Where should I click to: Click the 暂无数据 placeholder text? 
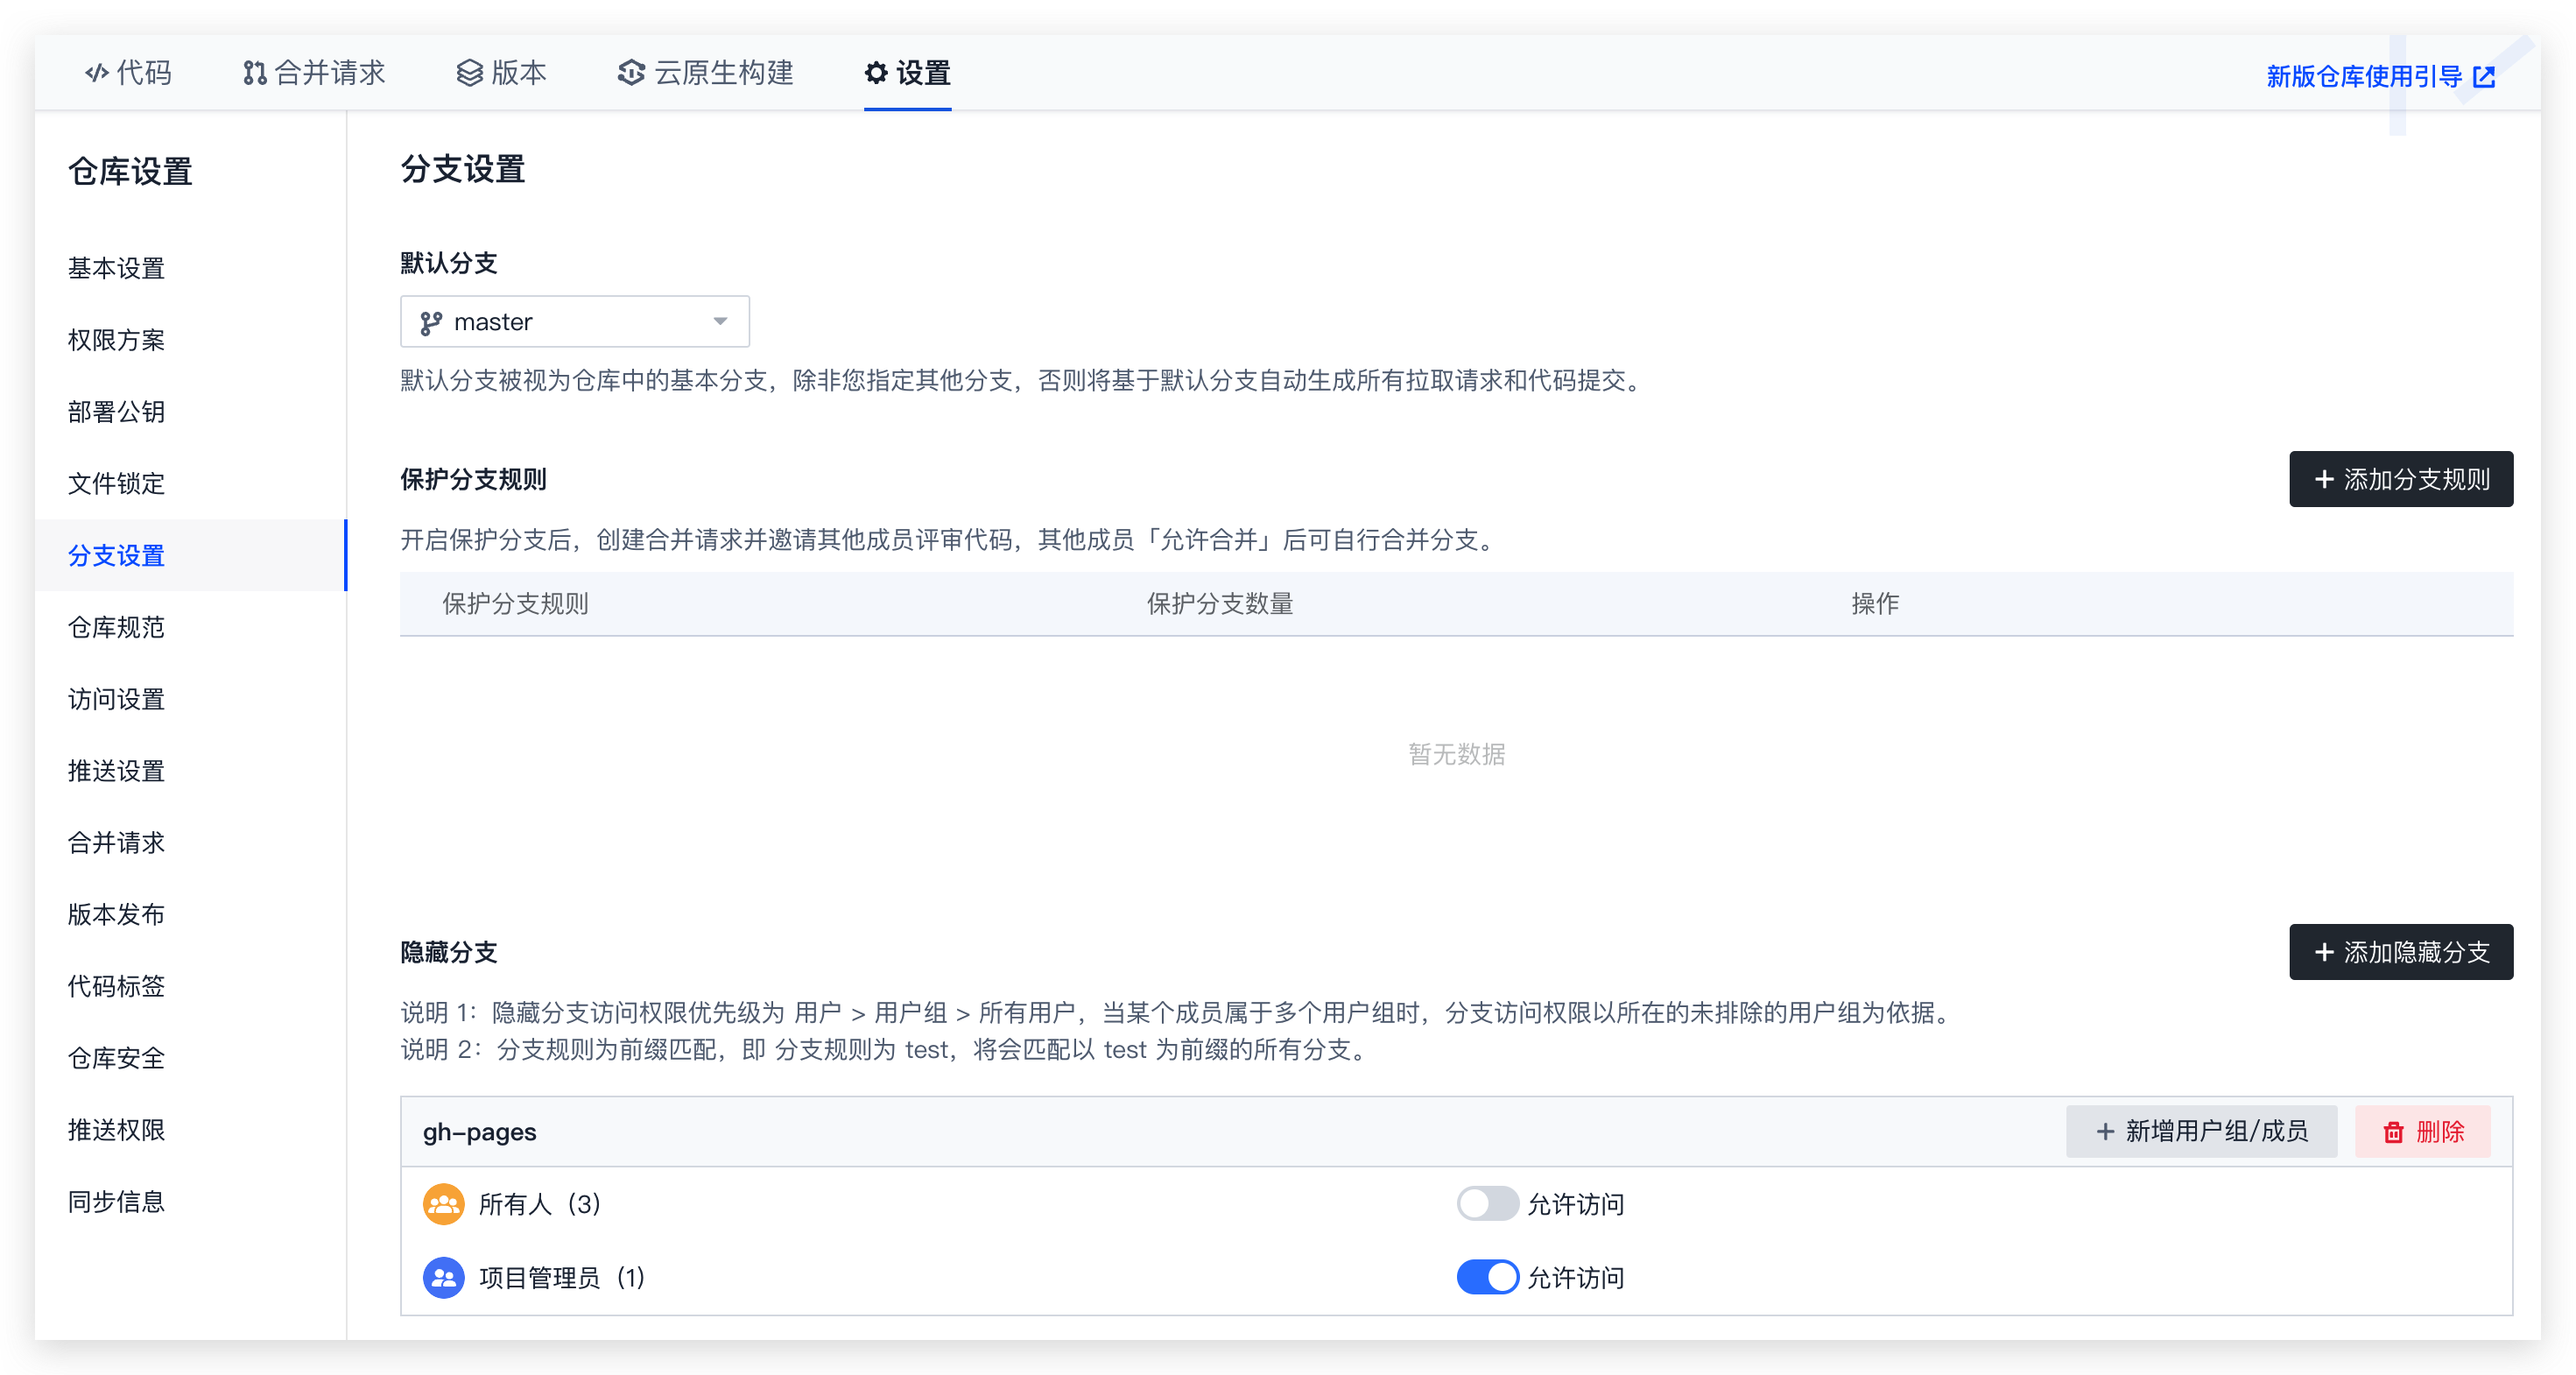pyautogui.click(x=1456, y=754)
